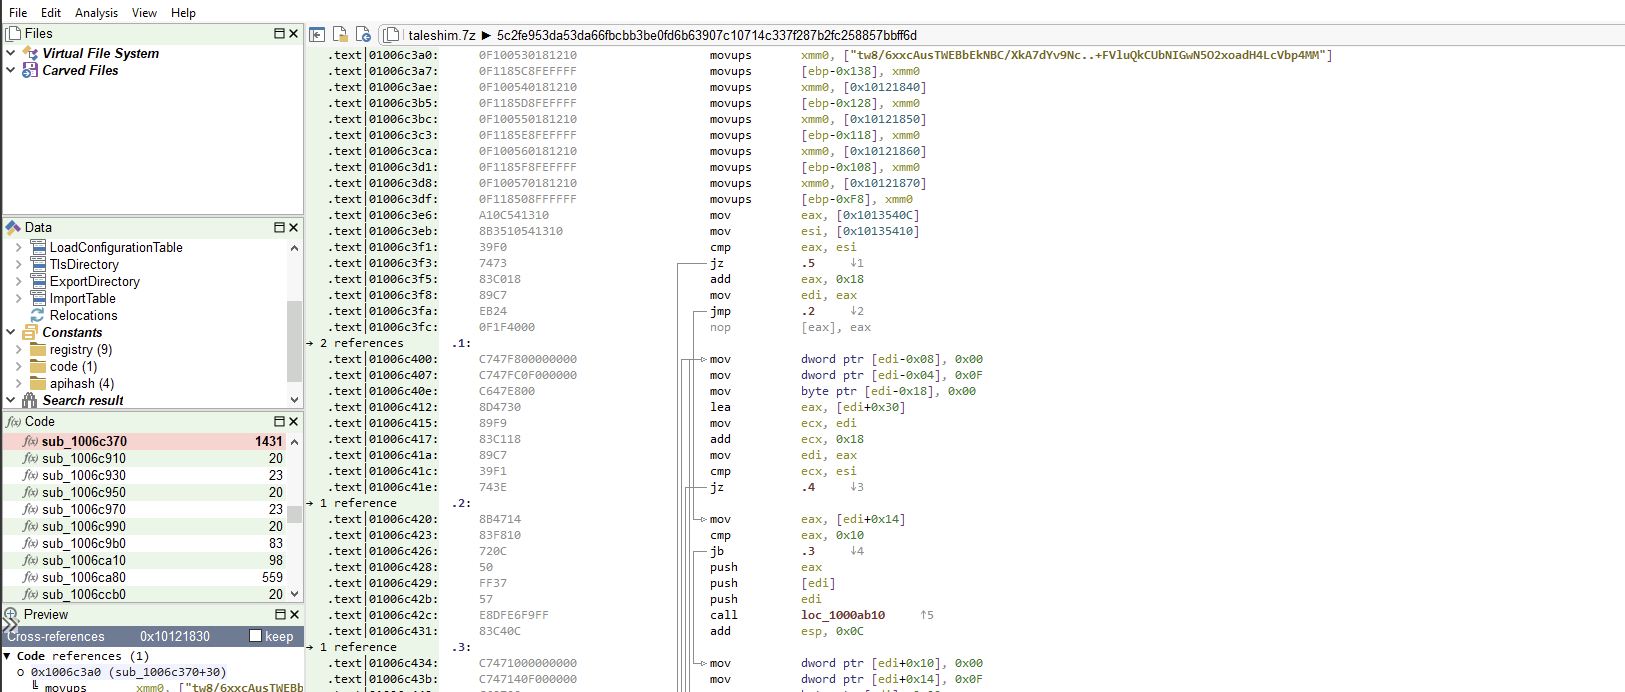The width and height of the screenshot is (1625, 692).
Task: Select the Search result binoculars icon
Action: [30, 400]
